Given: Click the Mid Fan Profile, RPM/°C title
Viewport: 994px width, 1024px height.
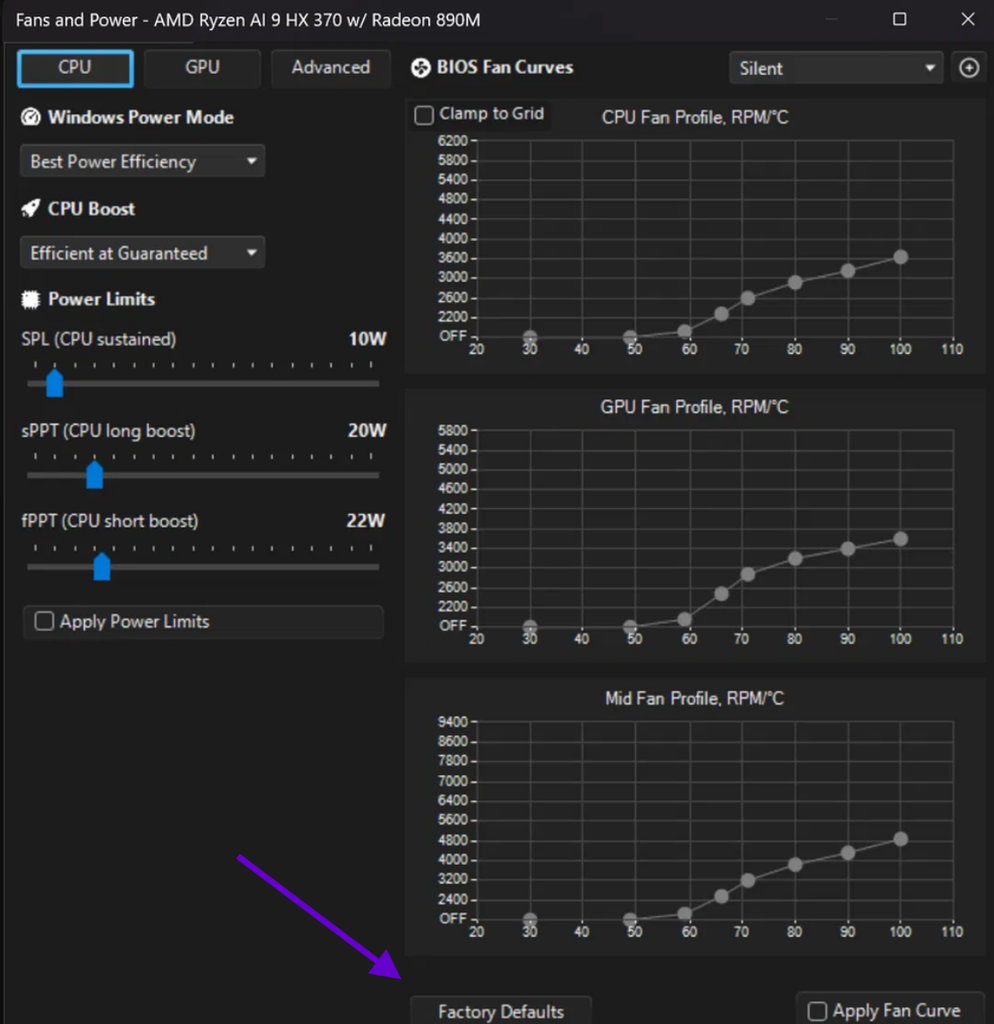Looking at the screenshot, I should coord(694,699).
